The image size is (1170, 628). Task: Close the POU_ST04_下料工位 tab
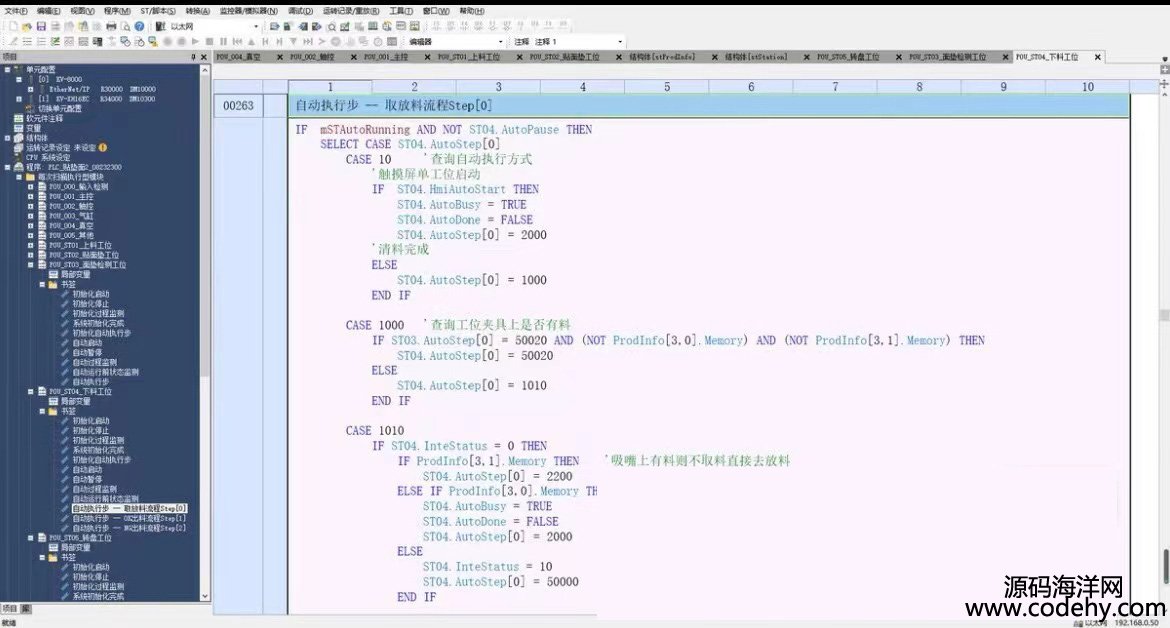coord(1098,57)
